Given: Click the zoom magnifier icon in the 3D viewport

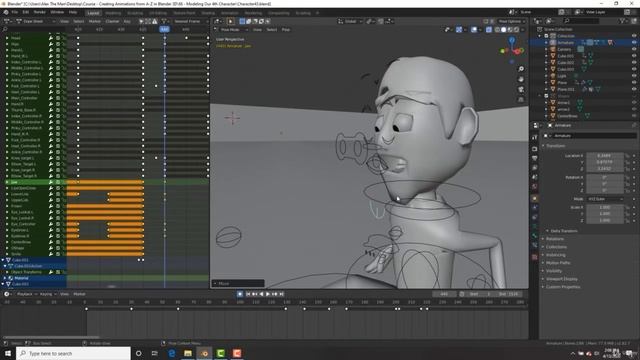Looking at the screenshot, I should coord(521,69).
